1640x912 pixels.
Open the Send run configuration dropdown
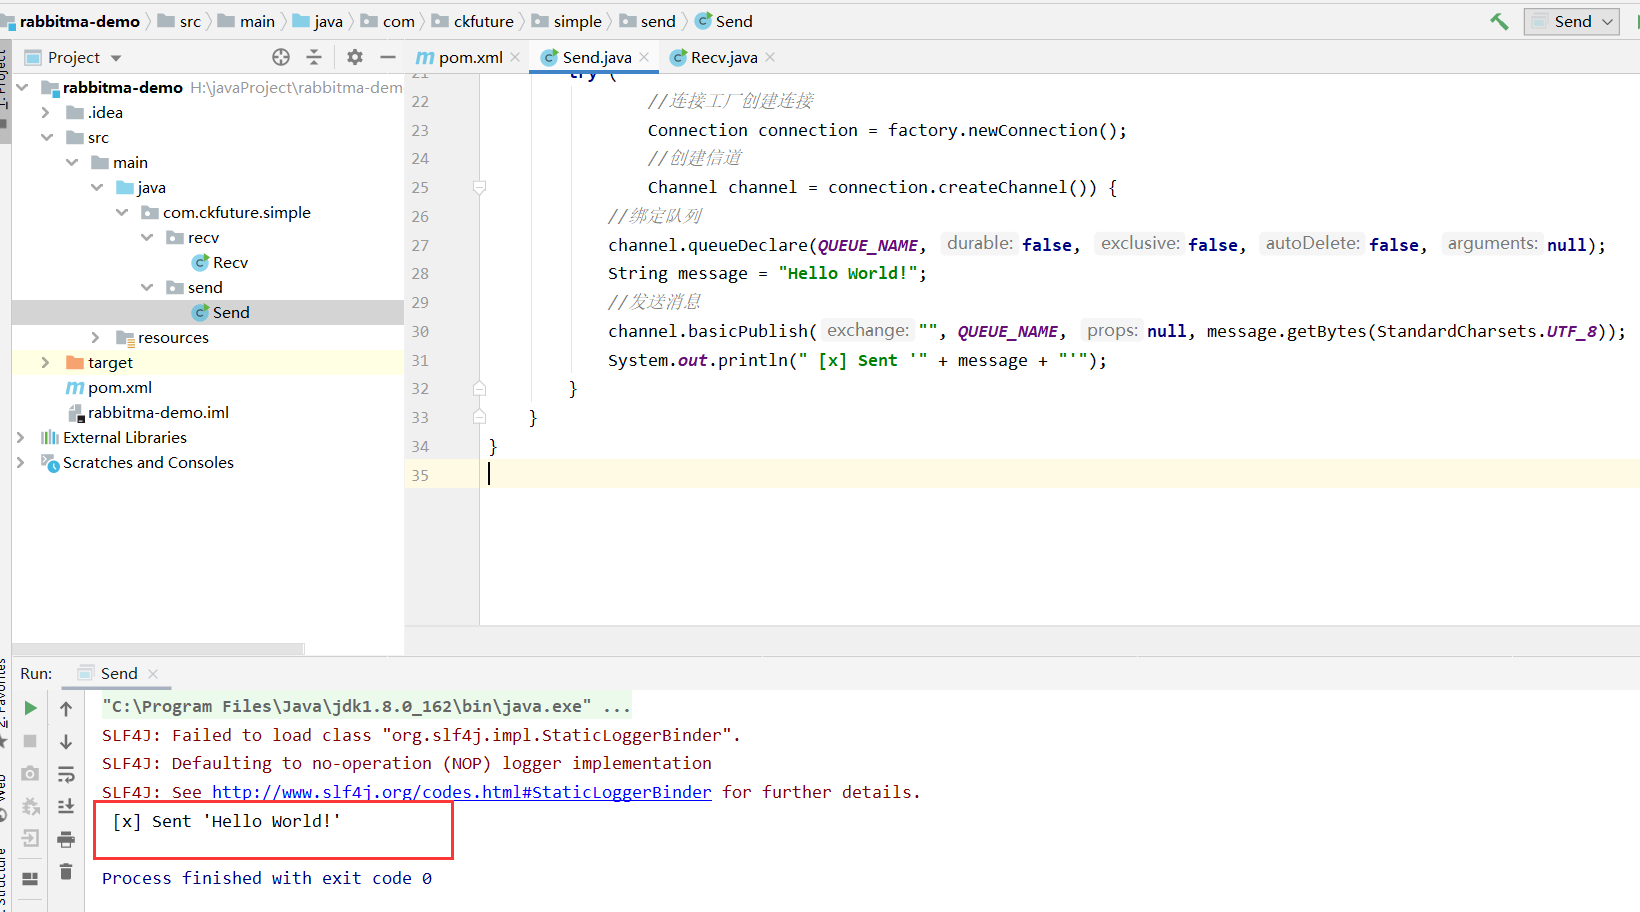pos(1572,21)
